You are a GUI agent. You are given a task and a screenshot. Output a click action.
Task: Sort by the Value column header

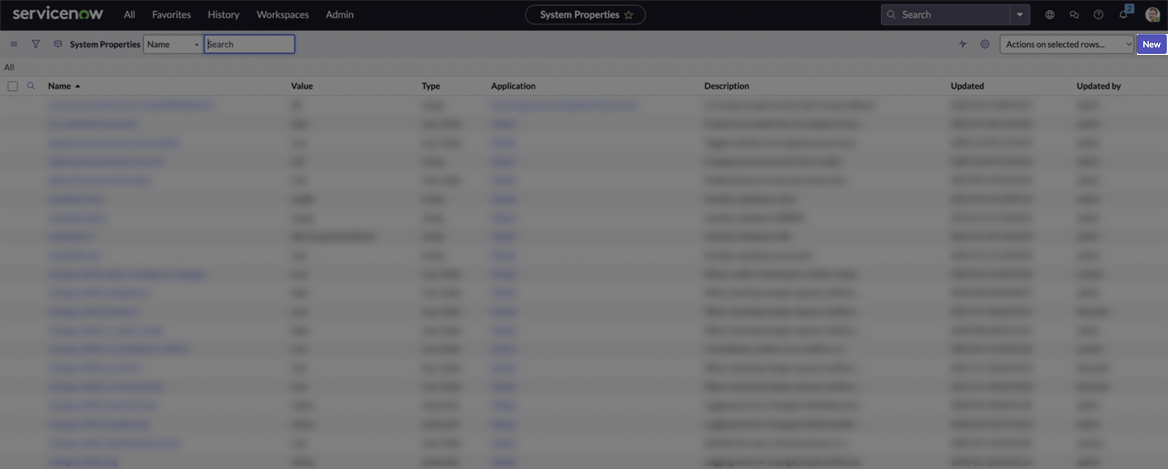point(302,86)
